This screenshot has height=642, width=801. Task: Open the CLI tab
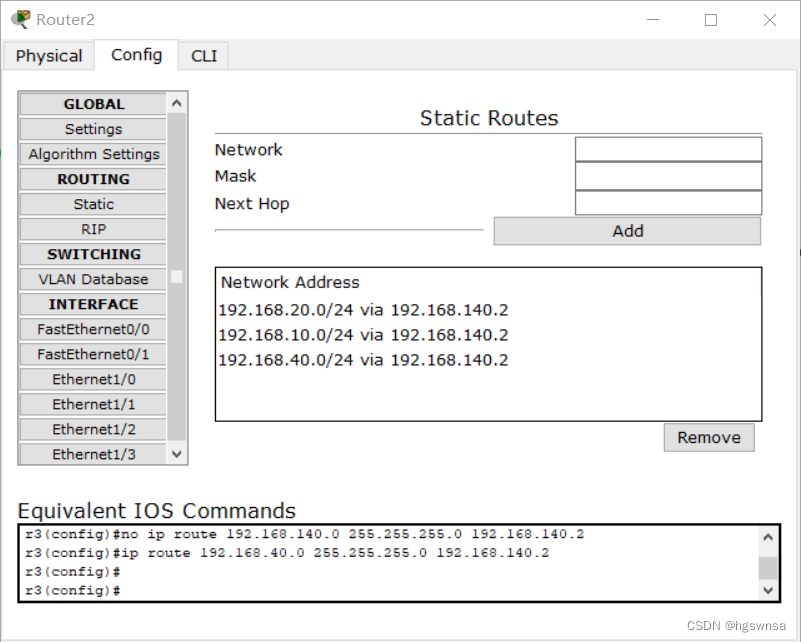click(204, 56)
